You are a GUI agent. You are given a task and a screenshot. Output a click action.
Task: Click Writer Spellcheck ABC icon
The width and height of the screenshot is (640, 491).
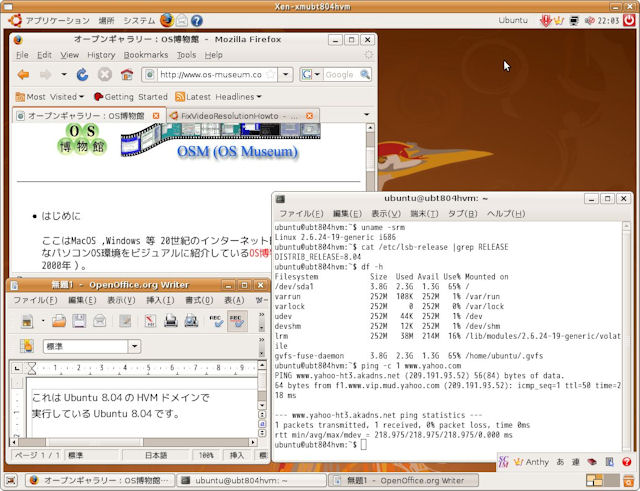(216, 321)
